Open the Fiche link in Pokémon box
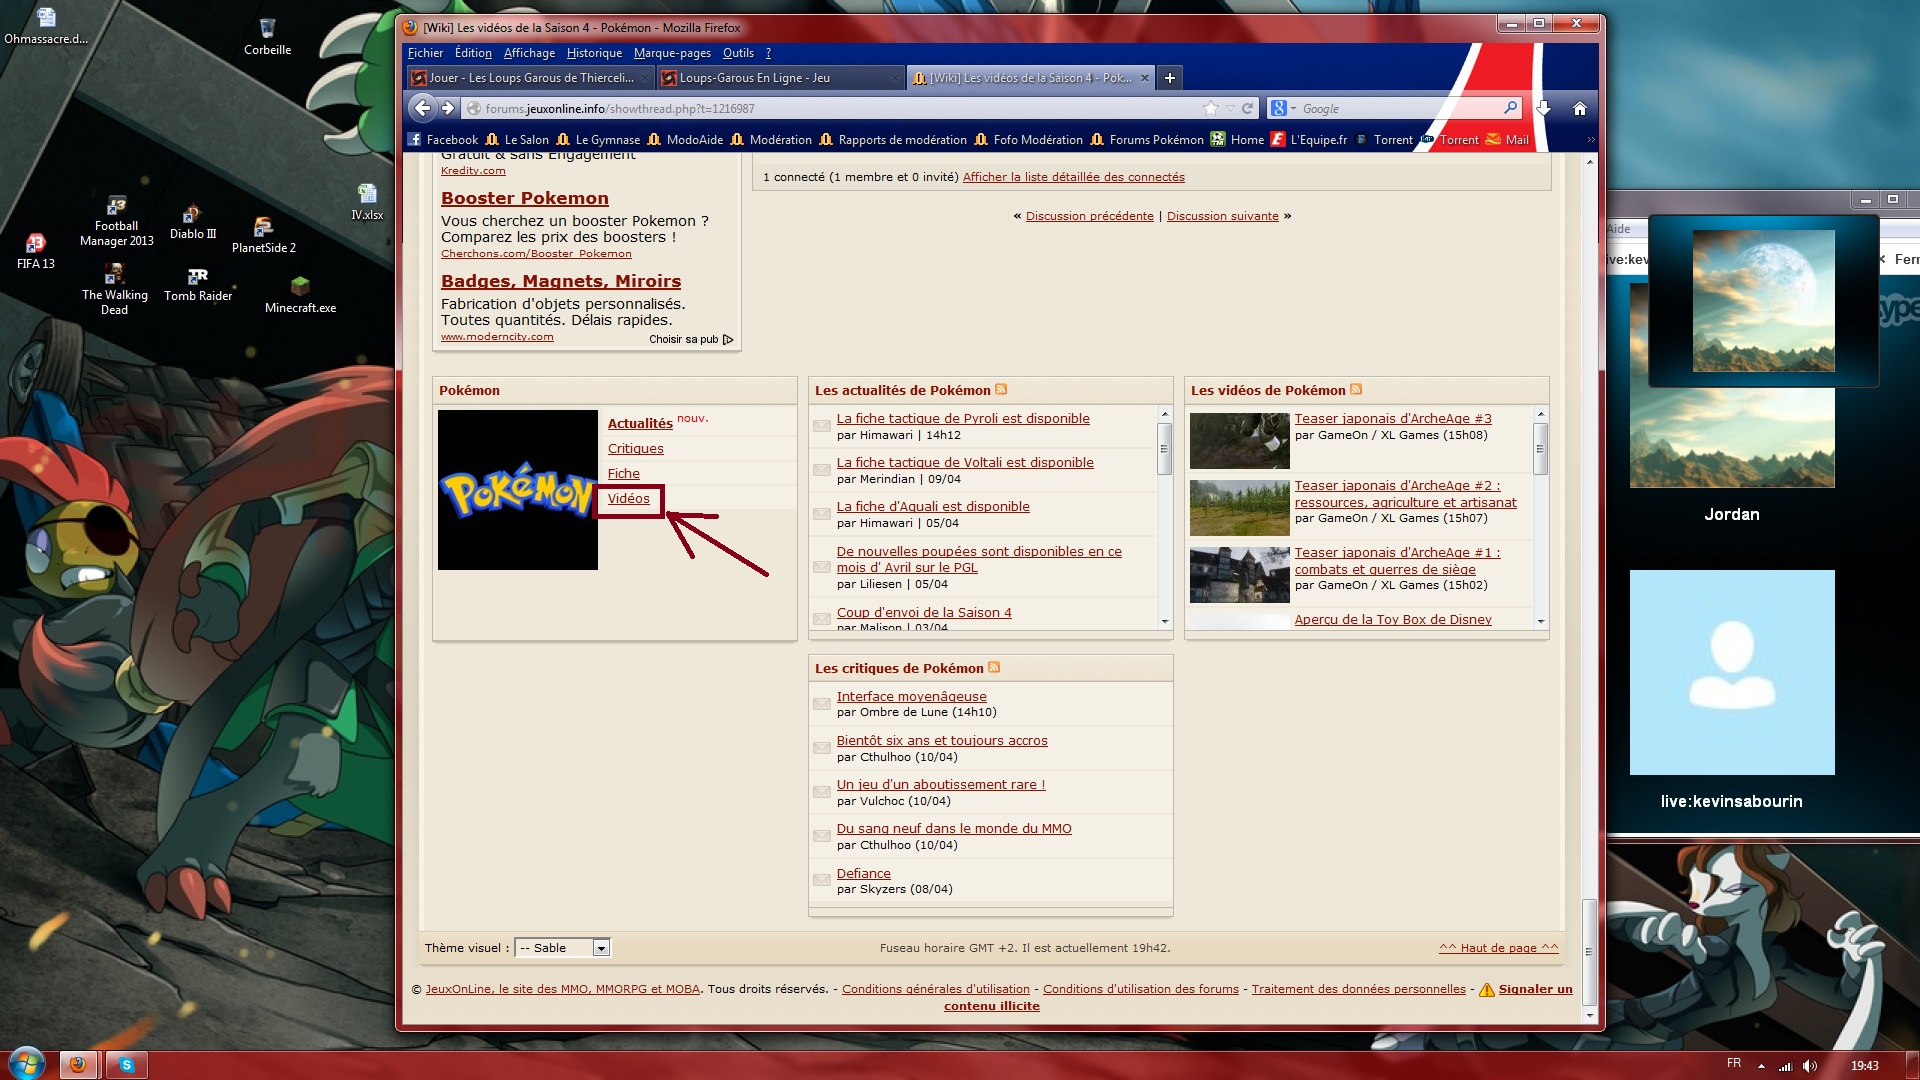 pos(623,474)
